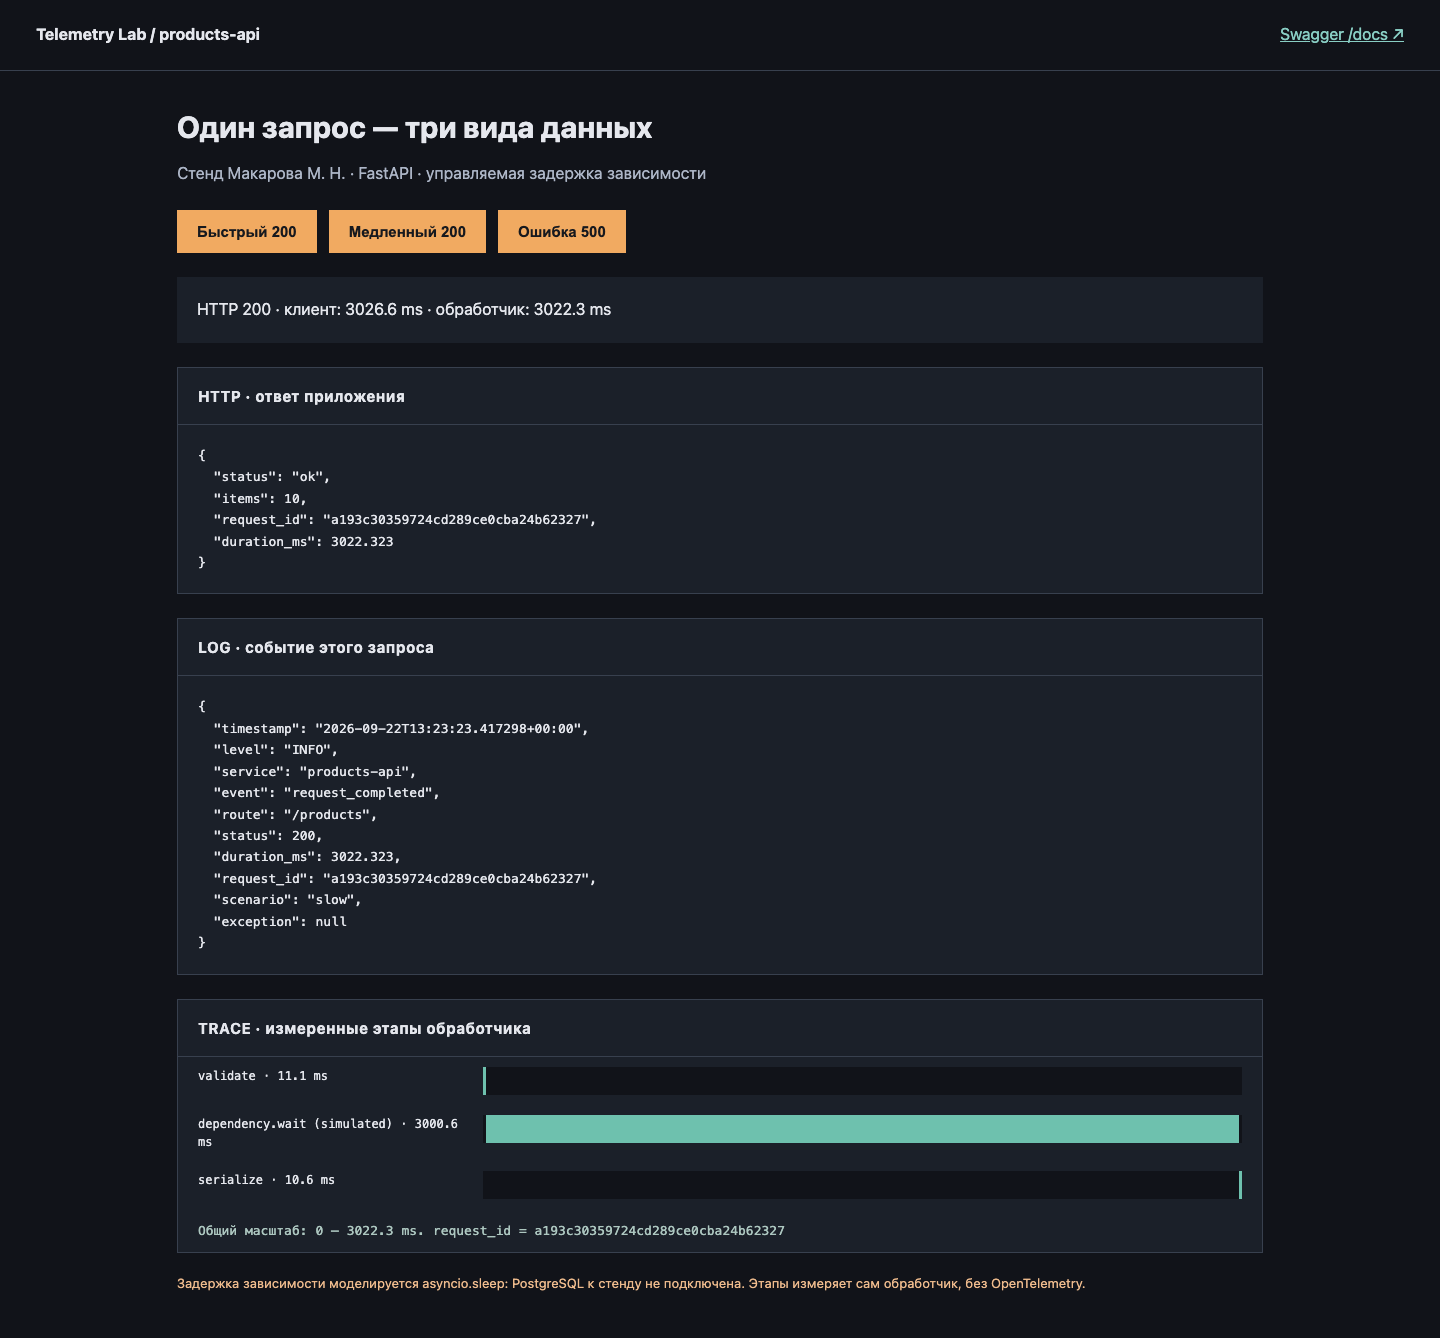Click the subtitle Стенд Макарова М. Н.
The width and height of the screenshot is (1440, 1338).
click(441, 174)
